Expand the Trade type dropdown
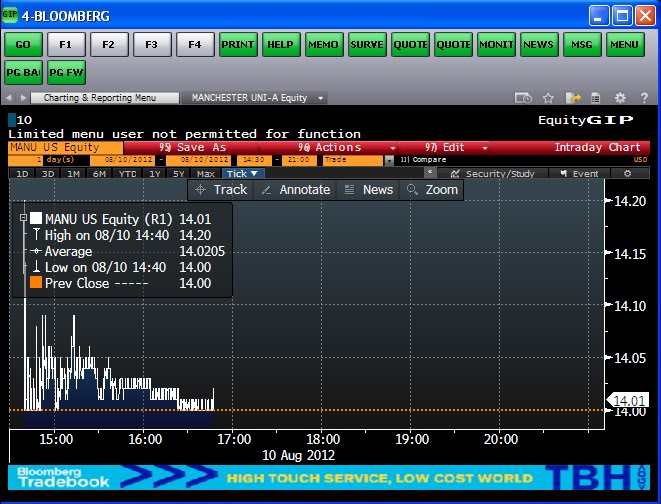The width and height of the screenshot is (661, 504). pyautogui.click(x=389, y=160)
